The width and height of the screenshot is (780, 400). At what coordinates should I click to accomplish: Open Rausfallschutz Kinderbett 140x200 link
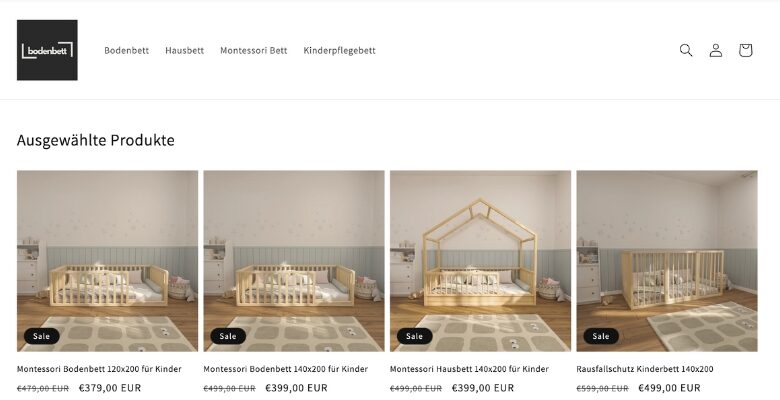645,369
